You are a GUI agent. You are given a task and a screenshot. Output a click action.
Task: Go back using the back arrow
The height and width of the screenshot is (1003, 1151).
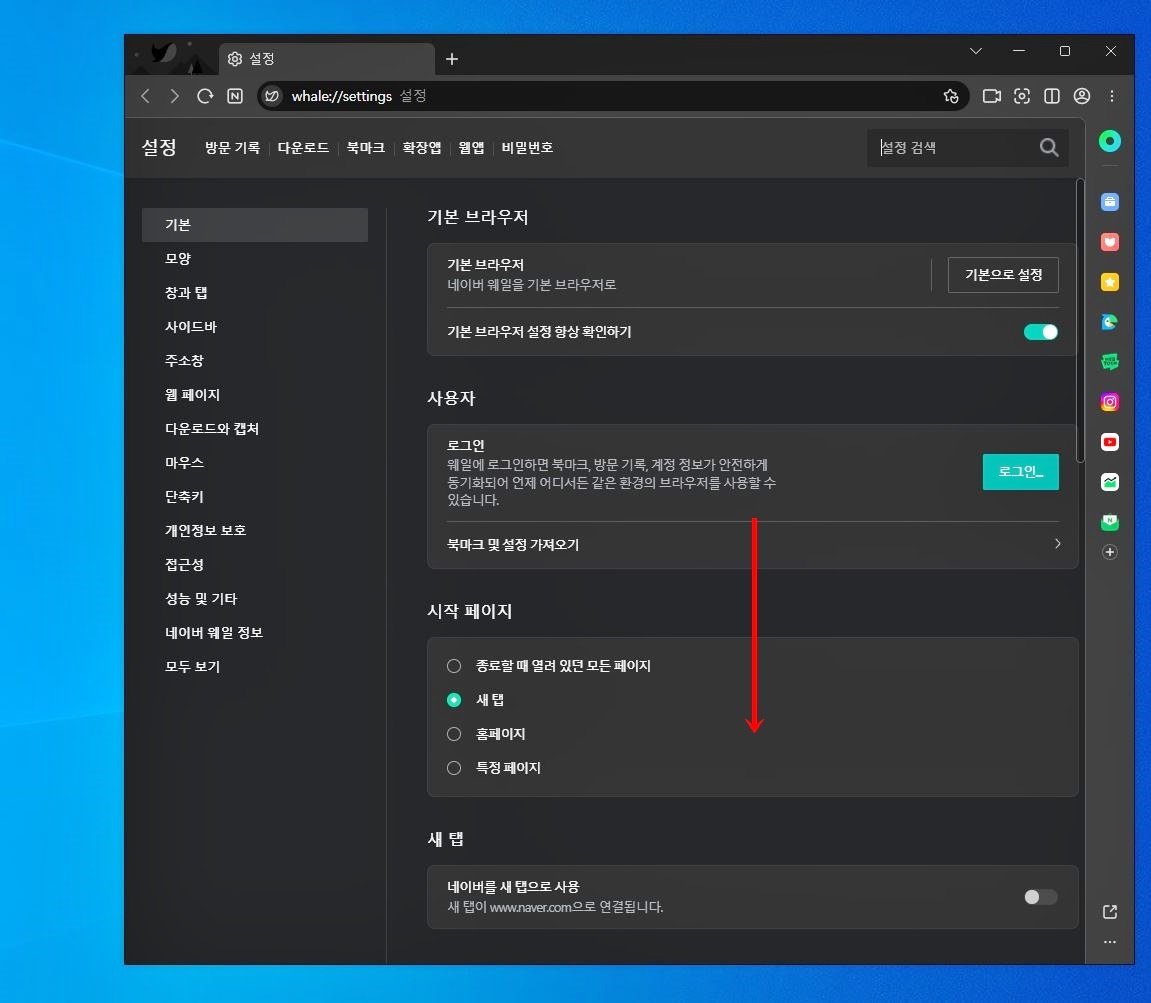pyautogui.click(x=145, y=96)
